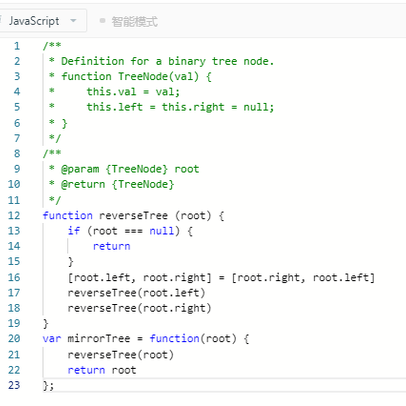Screen dimensions: 406x406
Task: Click line number 20 in gutter
Action: 14,338
